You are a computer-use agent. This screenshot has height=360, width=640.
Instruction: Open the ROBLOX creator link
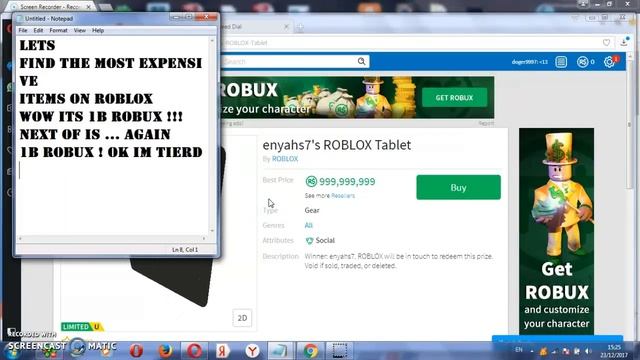[285, 159]
